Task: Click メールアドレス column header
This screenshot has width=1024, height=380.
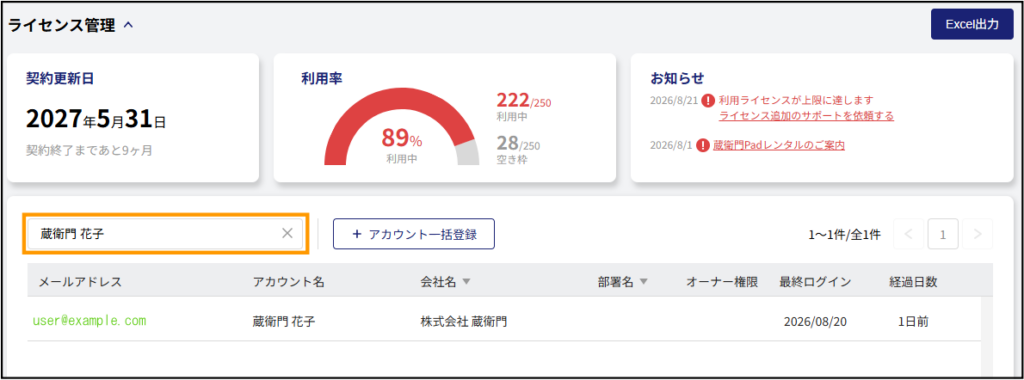Action: 80,282
